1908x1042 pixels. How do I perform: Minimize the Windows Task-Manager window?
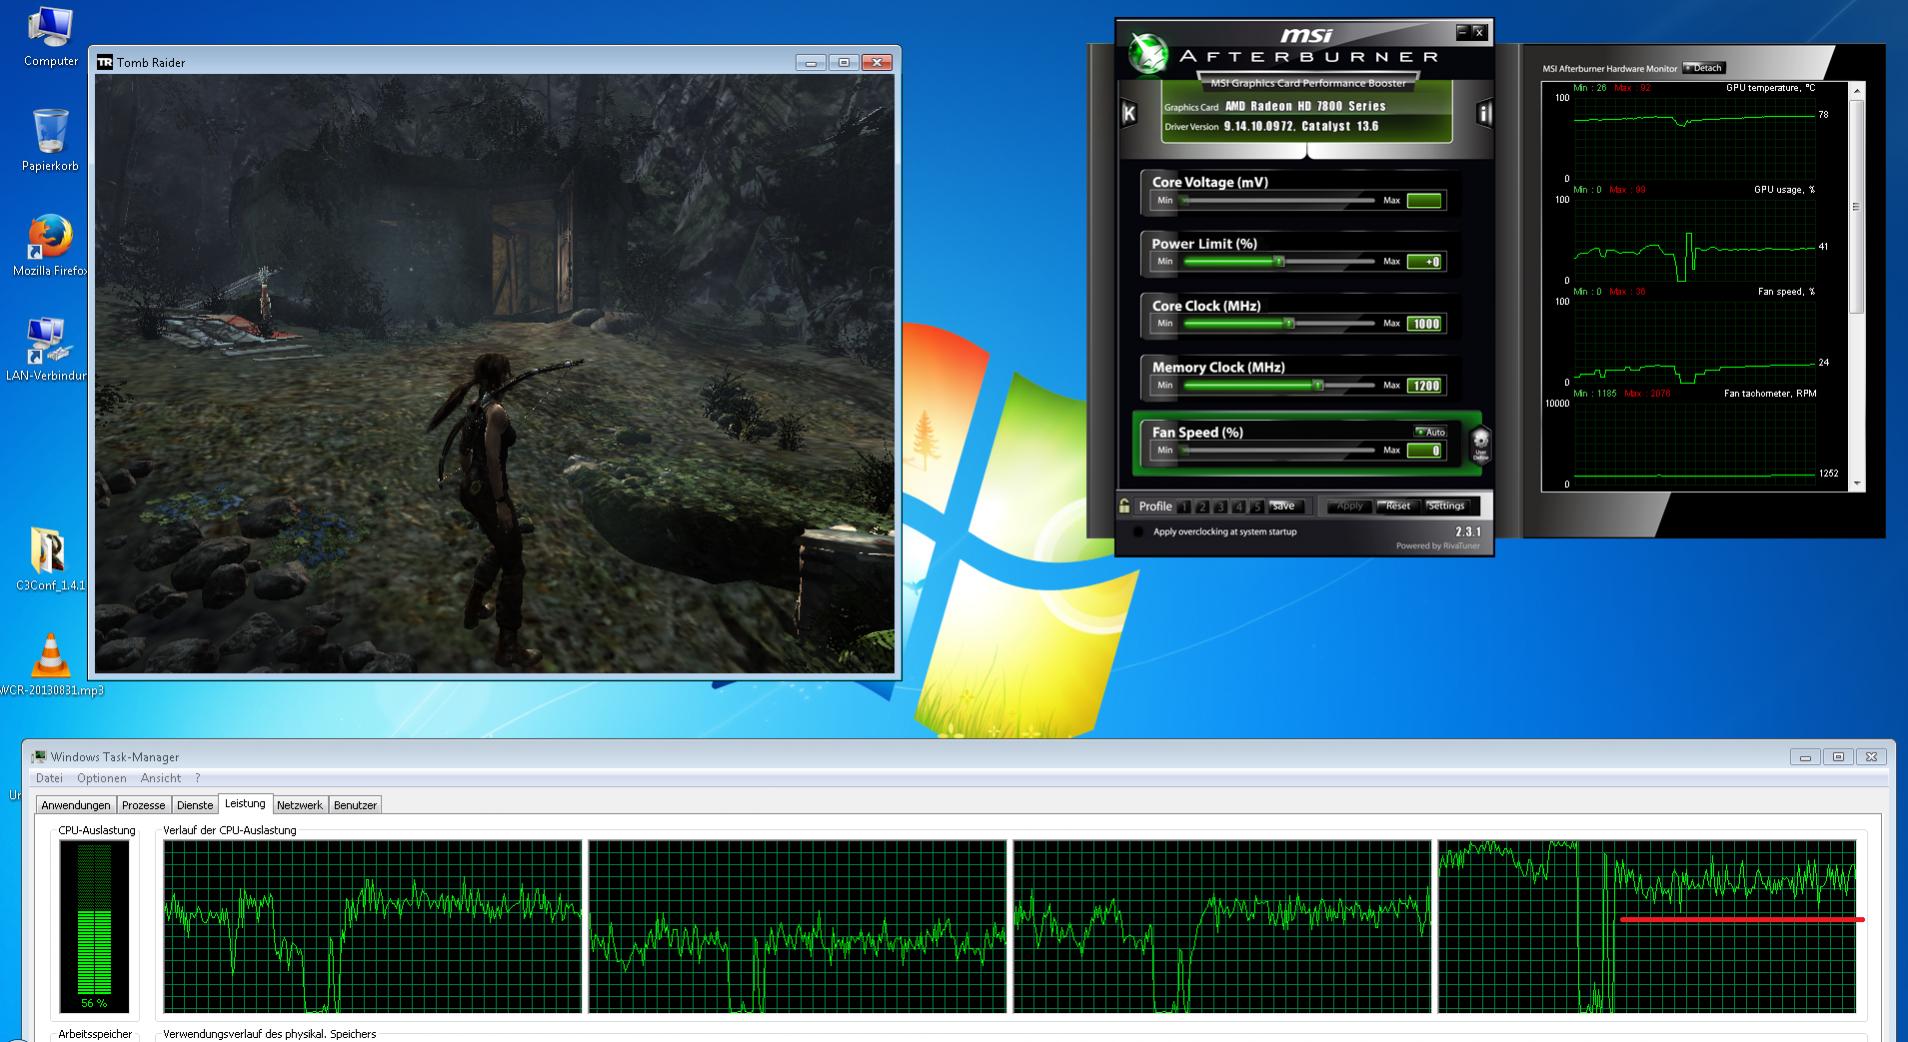(1805, 757)
